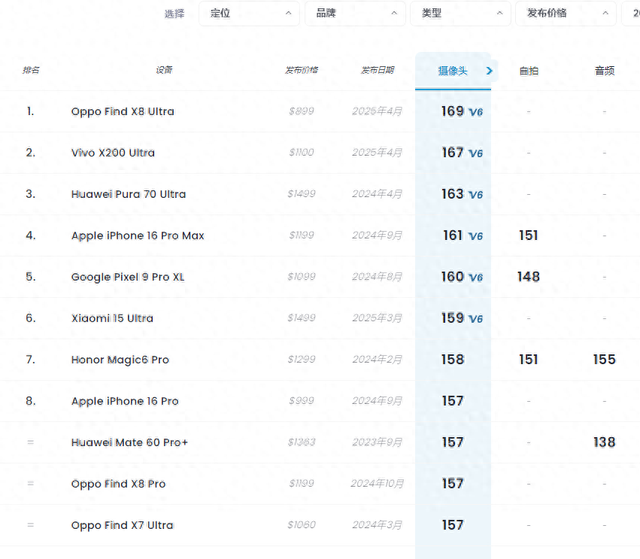Click camera score 169 for Oppo Find X8 Ultra
This screenshot has width=640, height=559.
[x=452, y=111]
